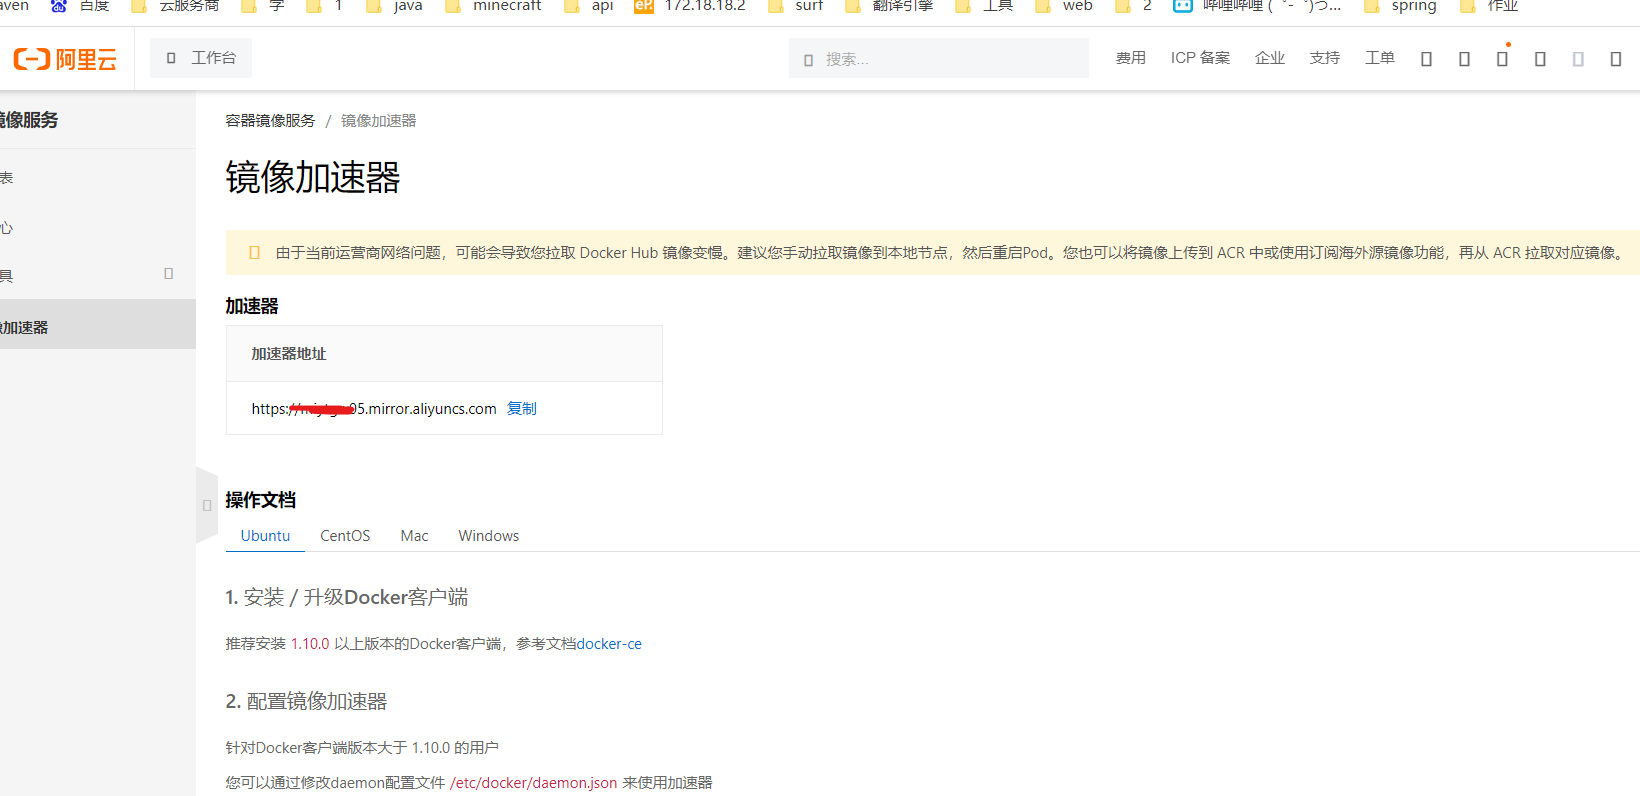The image size is (1640, 796).
Task: Click the 像服务 sidebar heading
Action: [29, 120]
